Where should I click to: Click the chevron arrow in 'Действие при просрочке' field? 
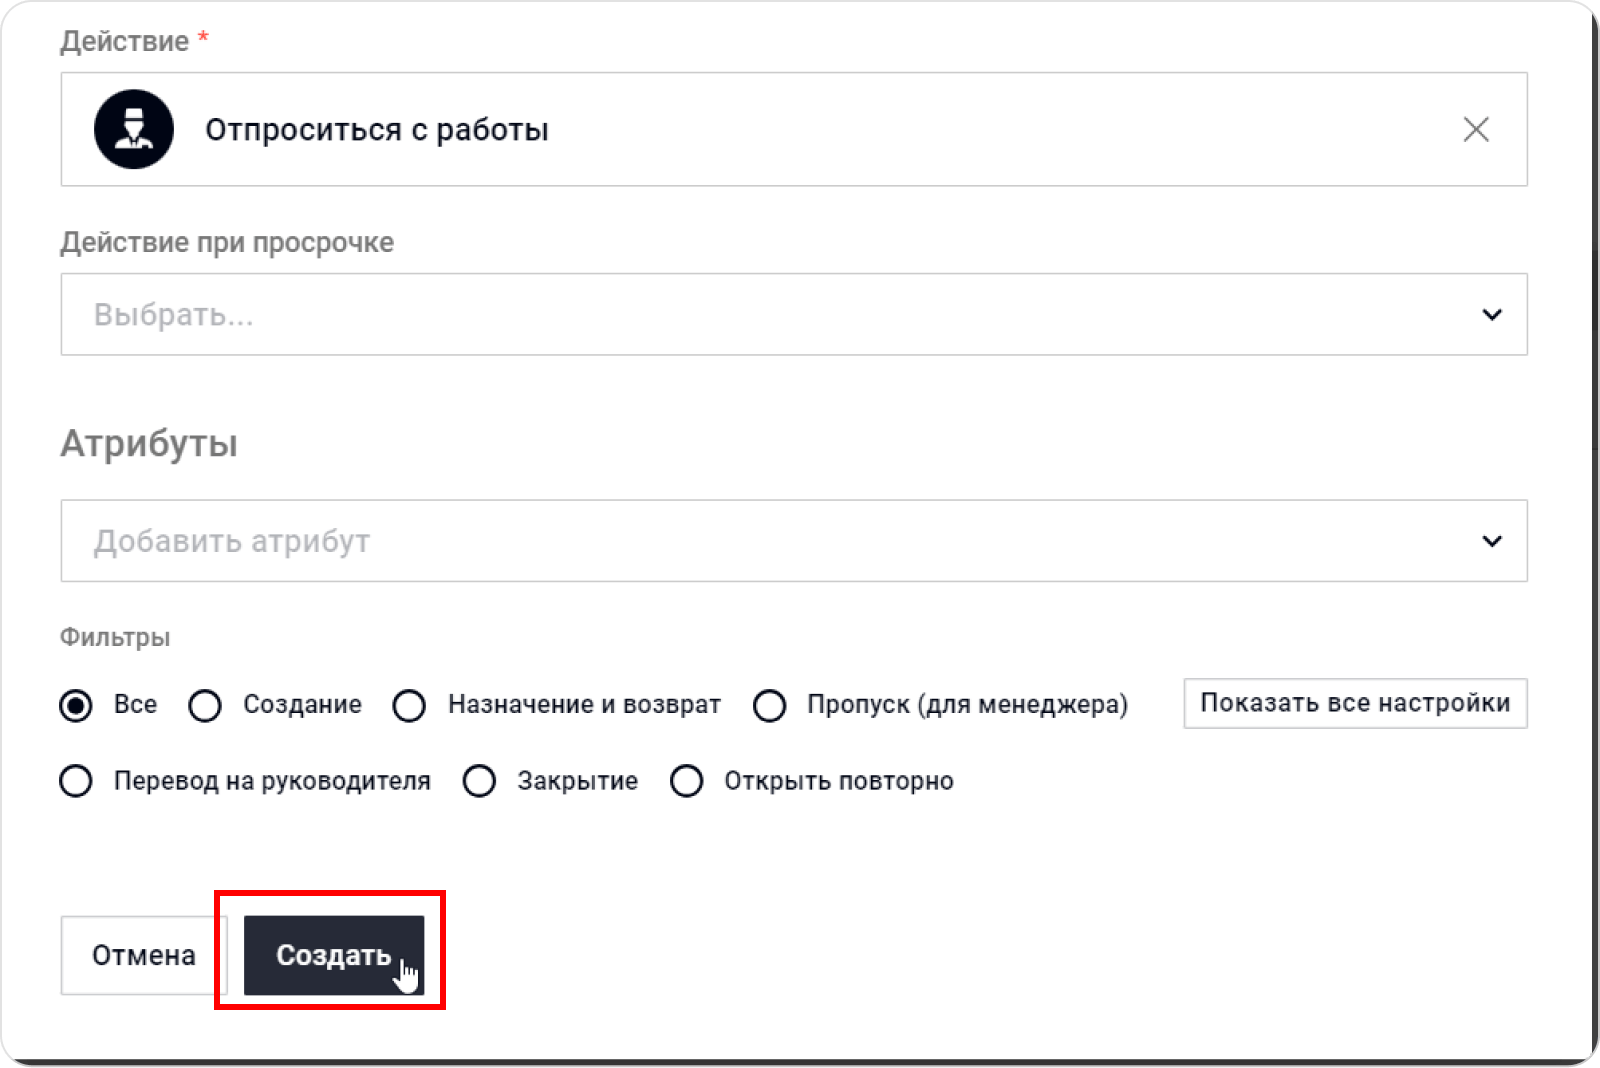point(1491,315)
